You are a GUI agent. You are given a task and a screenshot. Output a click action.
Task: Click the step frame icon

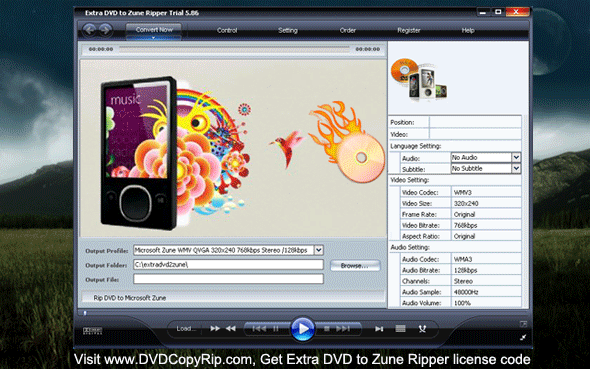point(379,329)
